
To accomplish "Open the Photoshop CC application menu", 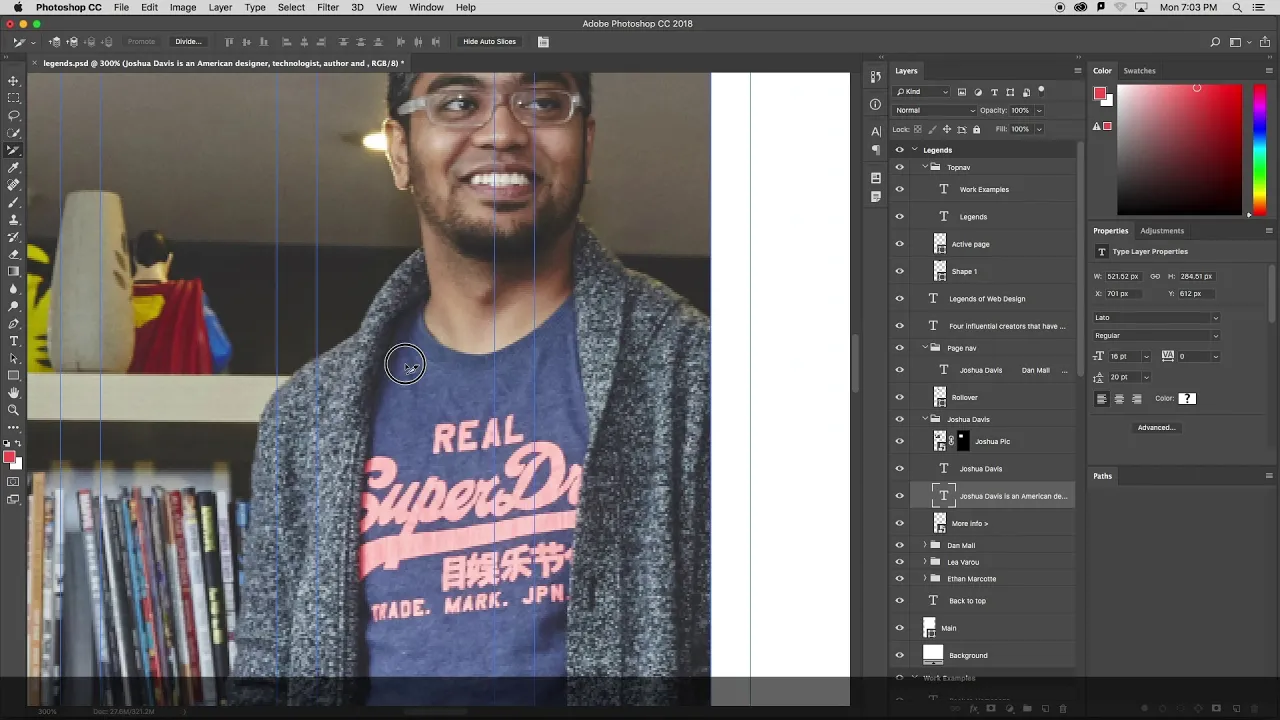I will [69, 7].
